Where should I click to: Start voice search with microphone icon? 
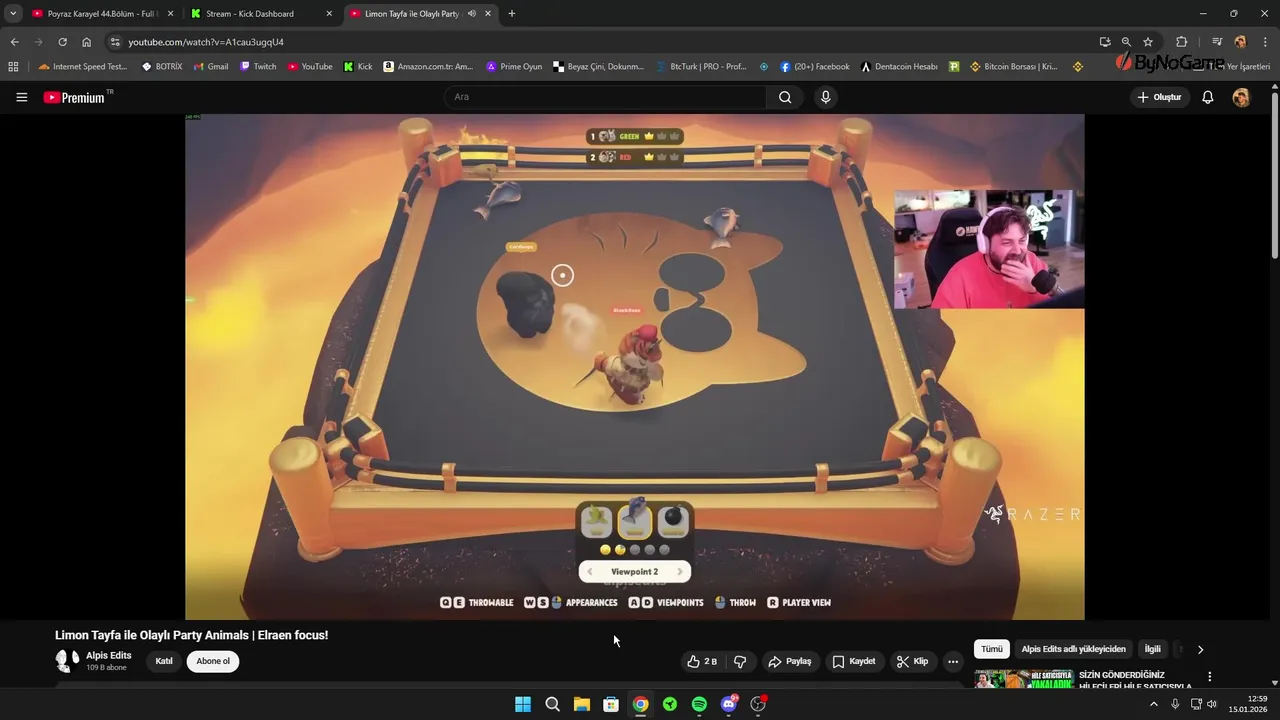[x=825, y=97]
